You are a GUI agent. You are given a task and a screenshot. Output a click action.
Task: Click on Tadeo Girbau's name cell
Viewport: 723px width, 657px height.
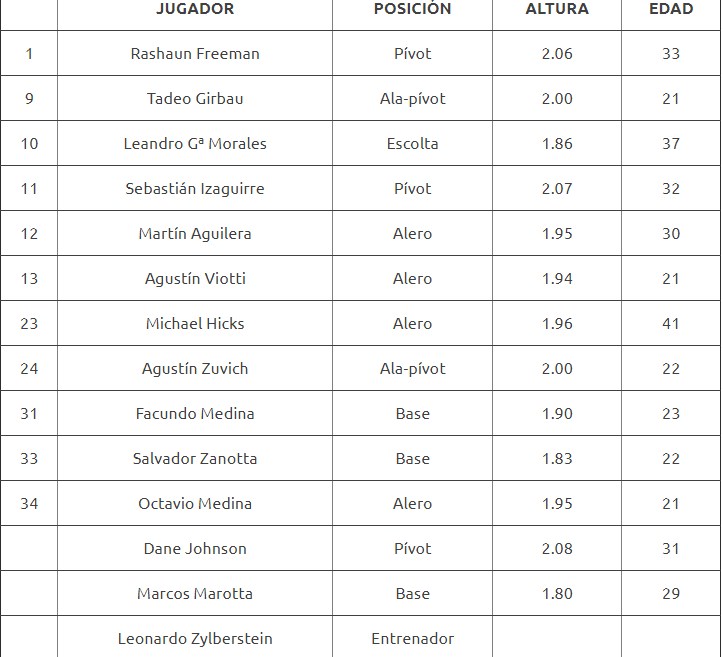[195, 99]
